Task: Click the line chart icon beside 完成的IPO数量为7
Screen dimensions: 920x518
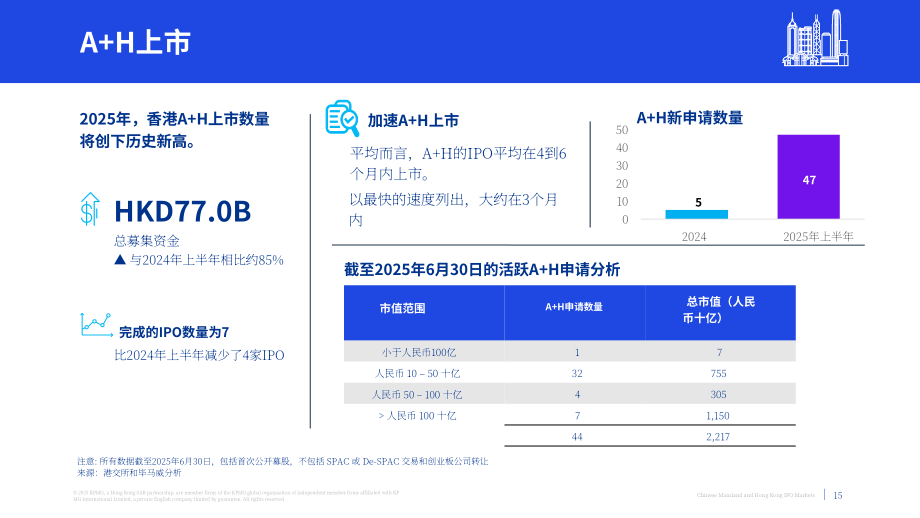Action: 96,325
